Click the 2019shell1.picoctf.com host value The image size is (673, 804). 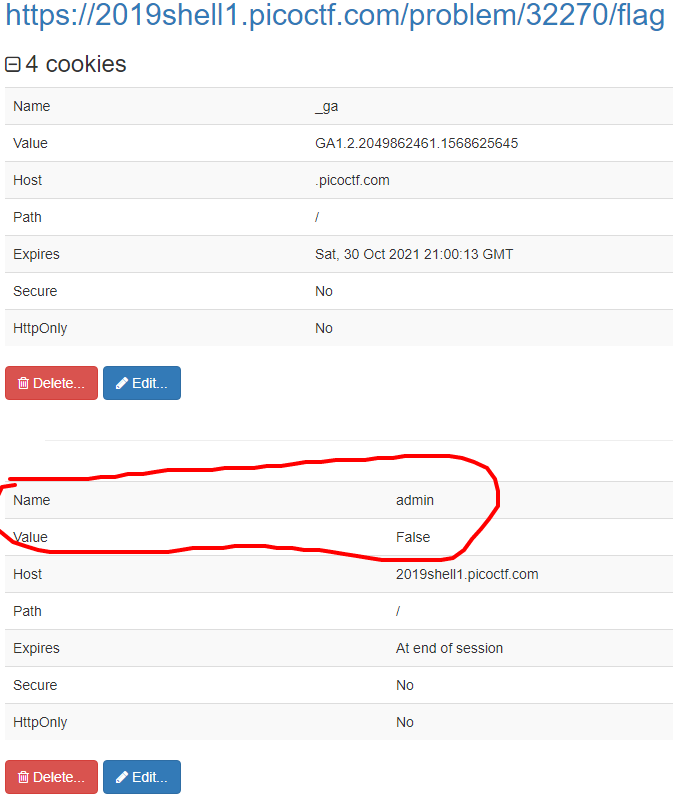(467, 574)
